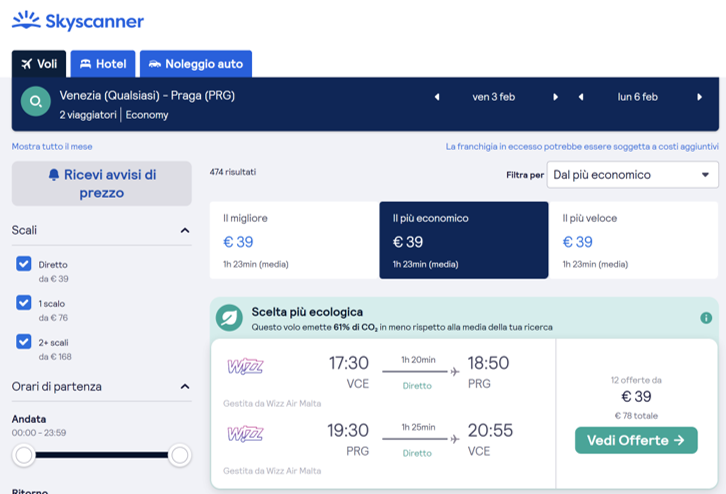
Task: Click the Vedi Offerte button
Action: pos(635,440)
